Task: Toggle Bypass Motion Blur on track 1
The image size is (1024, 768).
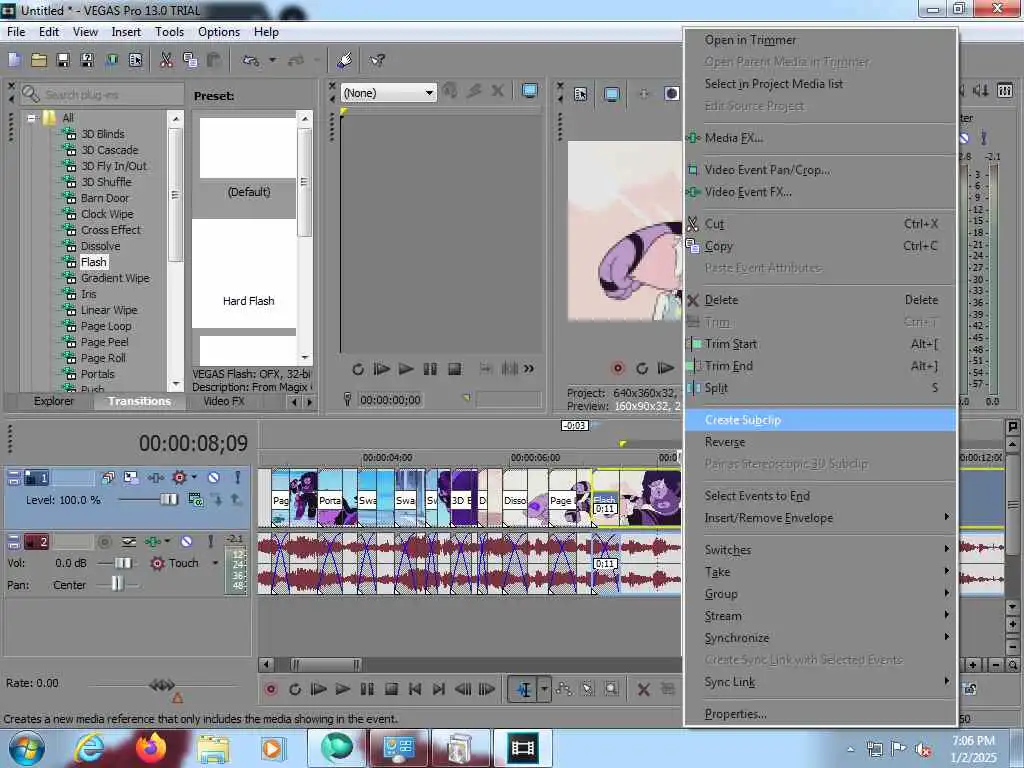Action: coord(108,478)
